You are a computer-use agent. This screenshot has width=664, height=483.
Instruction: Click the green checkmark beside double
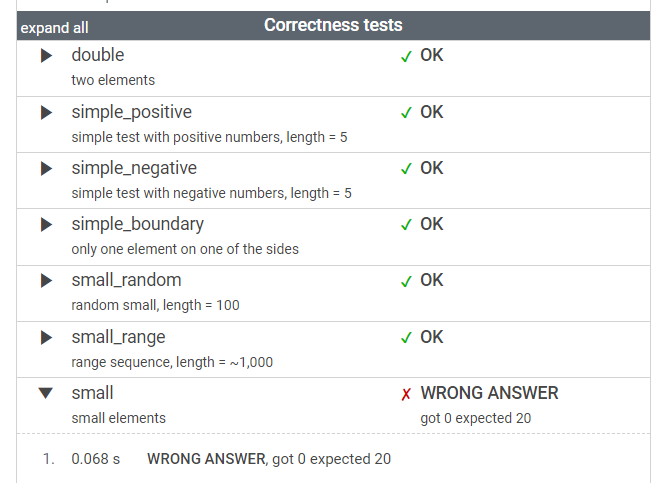pyautogui.click(x=406, y=56)
